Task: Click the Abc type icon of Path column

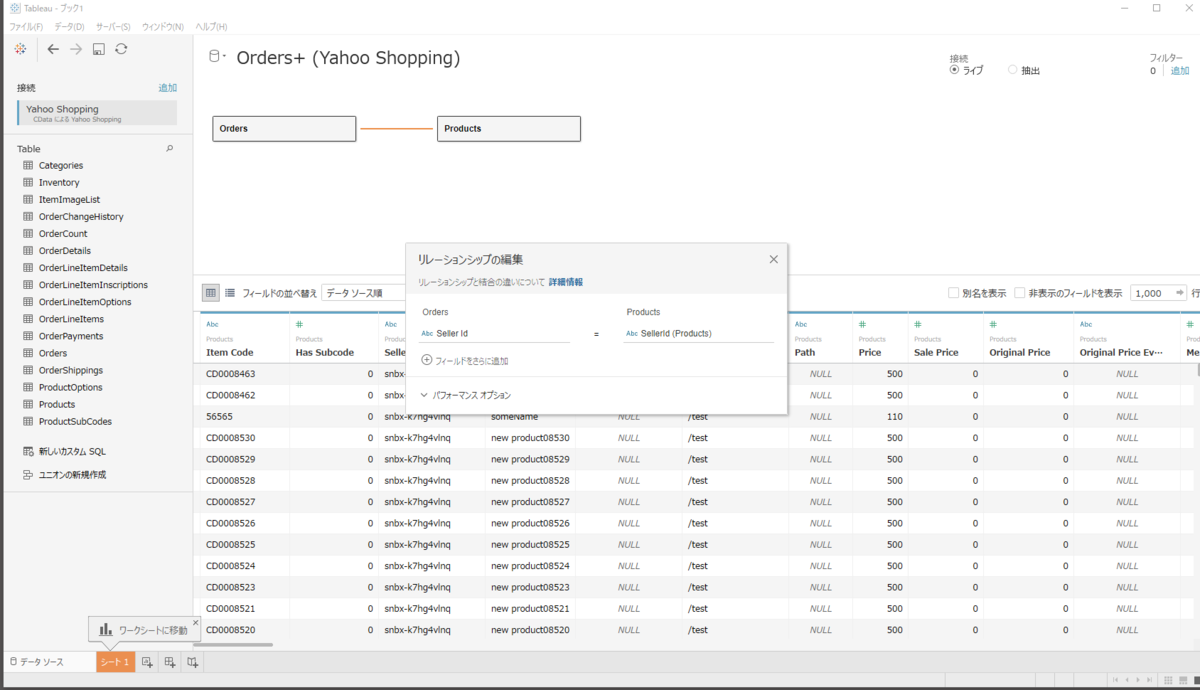Action: click(801, 324)
